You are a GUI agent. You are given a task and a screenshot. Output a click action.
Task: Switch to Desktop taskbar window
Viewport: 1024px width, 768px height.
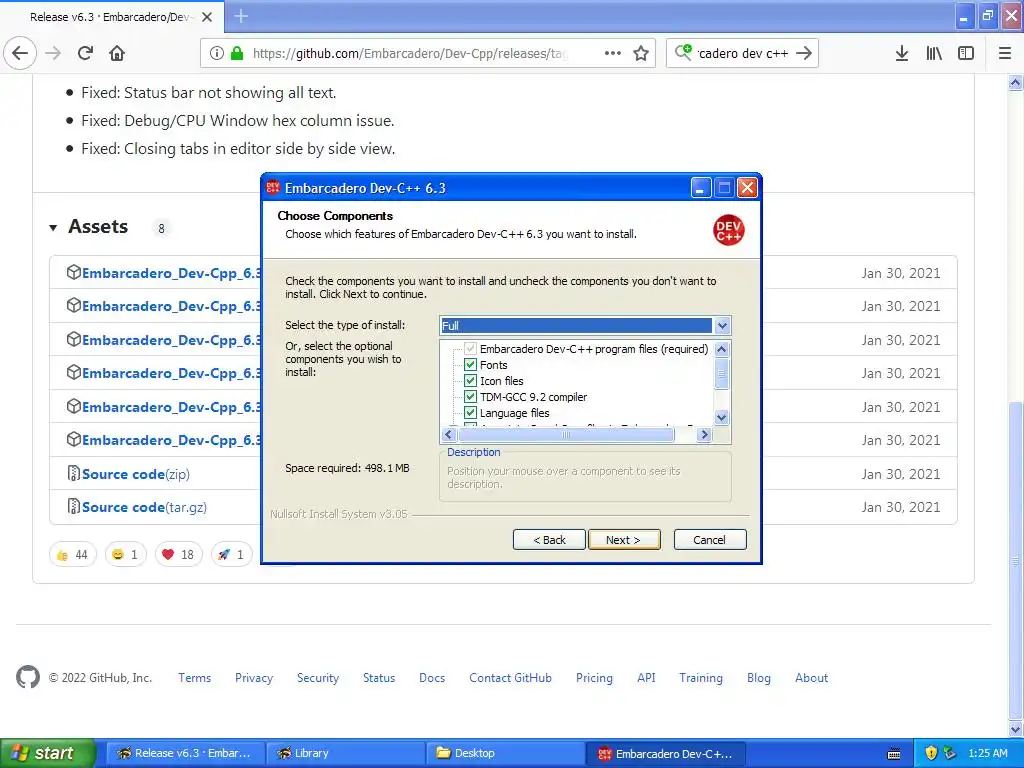coord(505,753)
